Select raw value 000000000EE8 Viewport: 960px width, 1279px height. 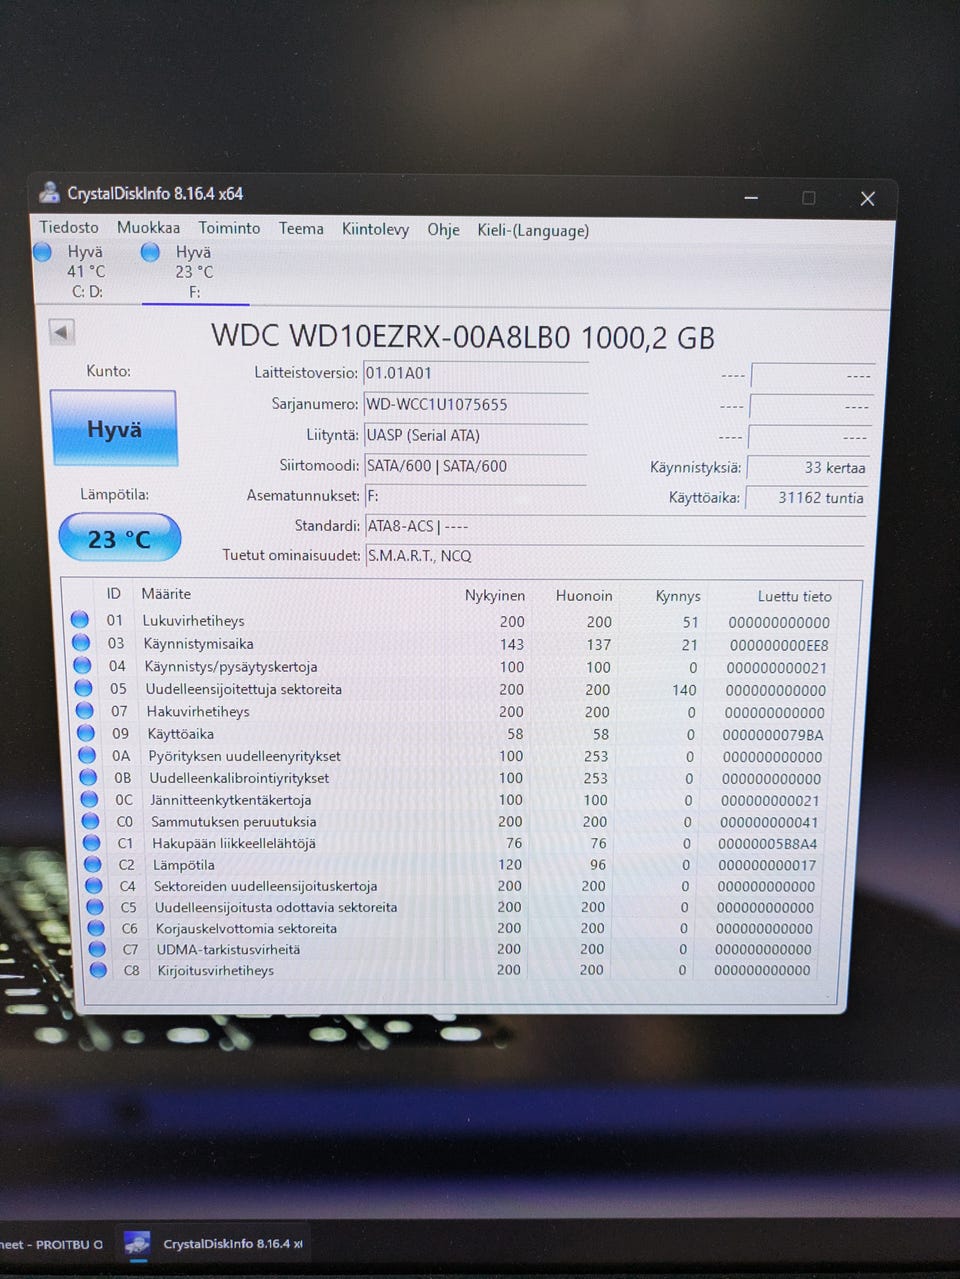779,646
